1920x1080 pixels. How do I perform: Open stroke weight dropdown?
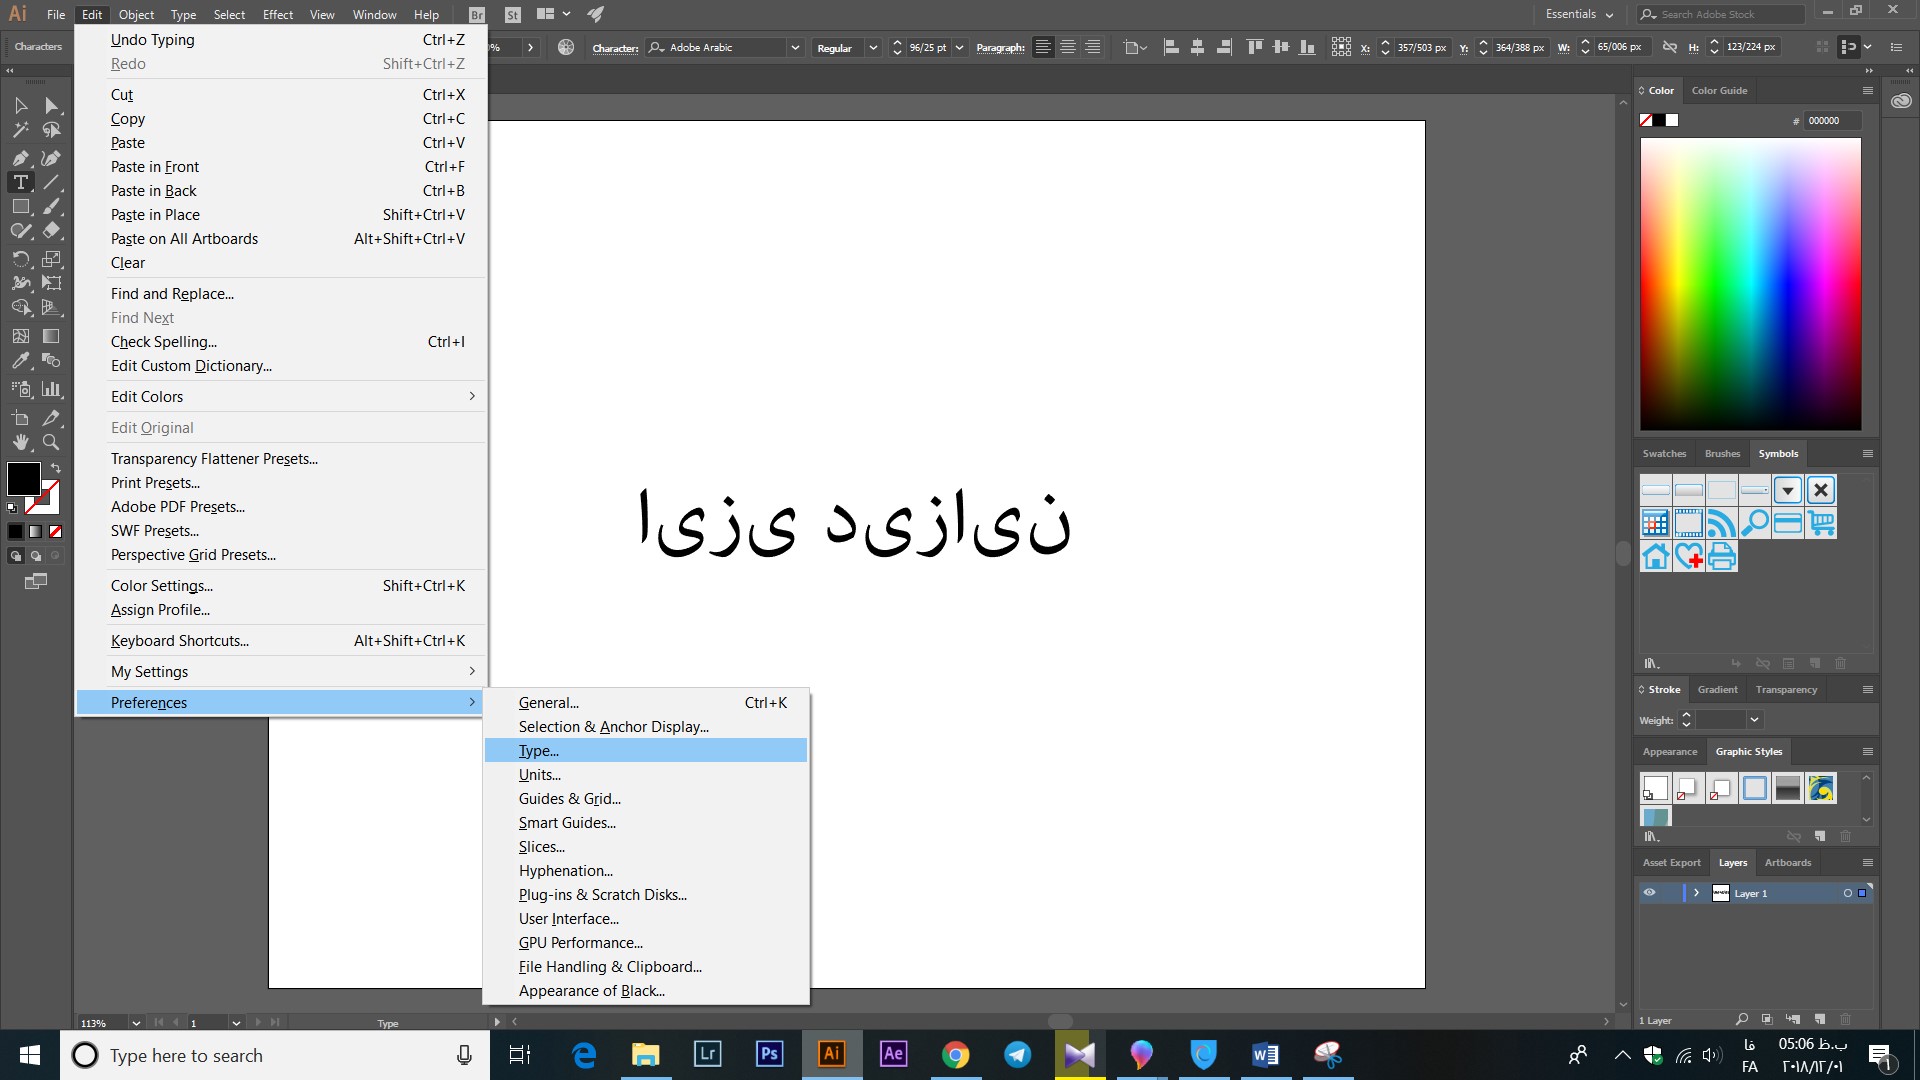tap(1754, 720)
